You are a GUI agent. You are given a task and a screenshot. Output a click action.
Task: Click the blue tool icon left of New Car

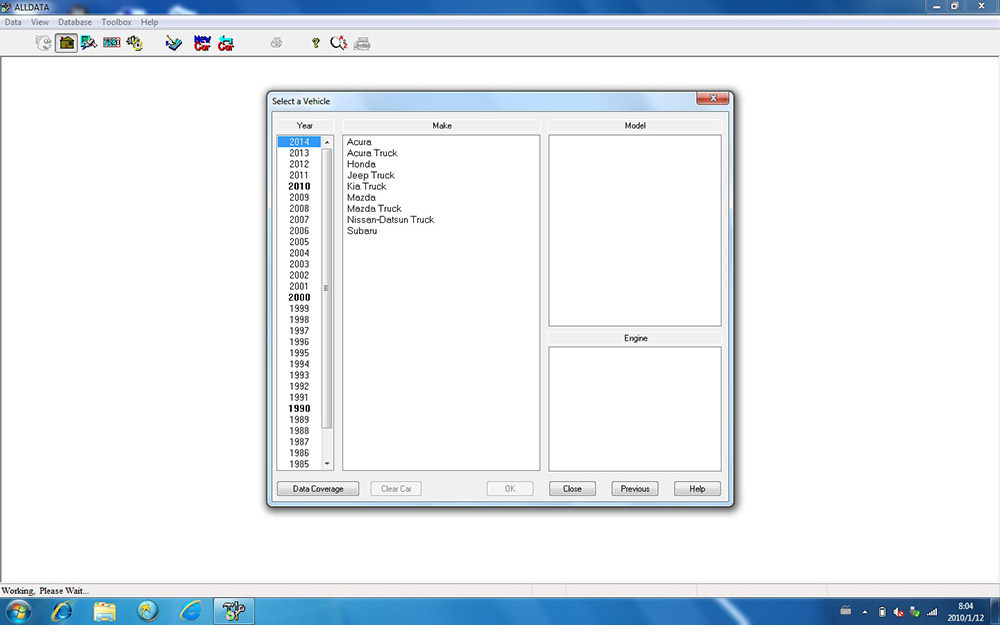[173, 43]
